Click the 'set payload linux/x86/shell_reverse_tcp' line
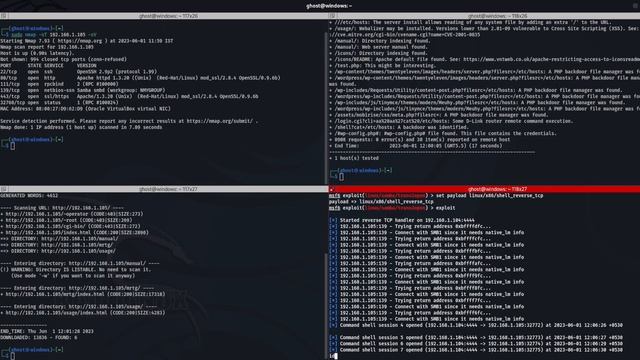Image resolution: width=640 pixels, height=360 pixels. (436, 196)
